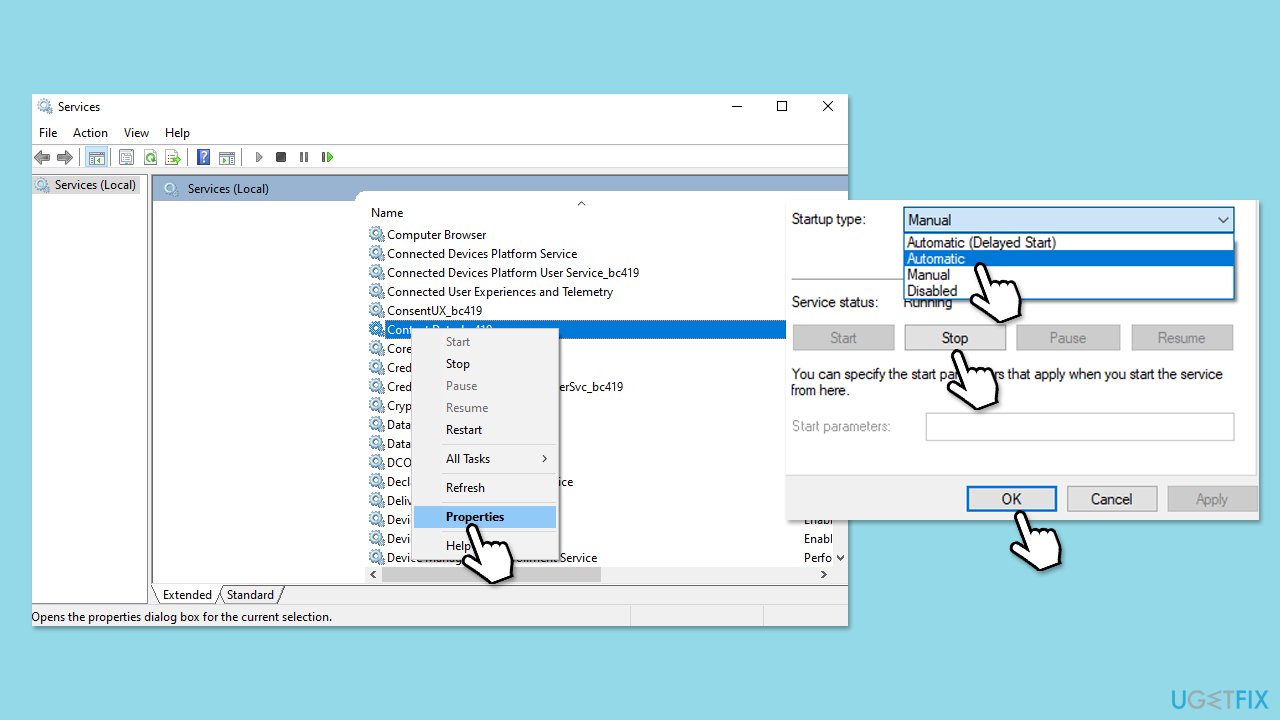Switch to the Standard tab
Screen dimensions: 1280x720
tap(250, 595)
